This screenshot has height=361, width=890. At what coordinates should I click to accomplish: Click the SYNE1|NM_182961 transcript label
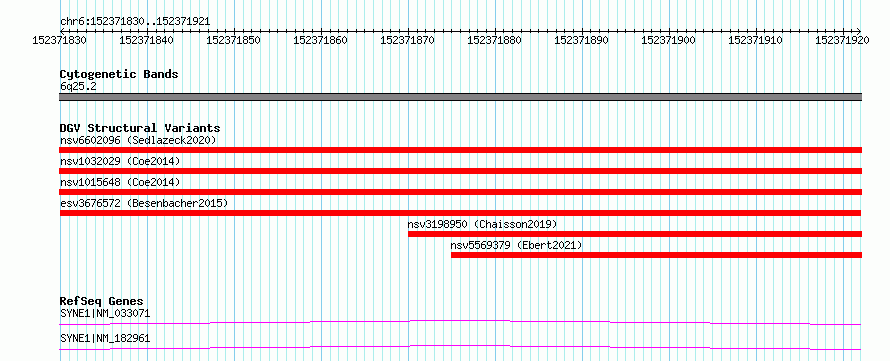coord(105,339)
